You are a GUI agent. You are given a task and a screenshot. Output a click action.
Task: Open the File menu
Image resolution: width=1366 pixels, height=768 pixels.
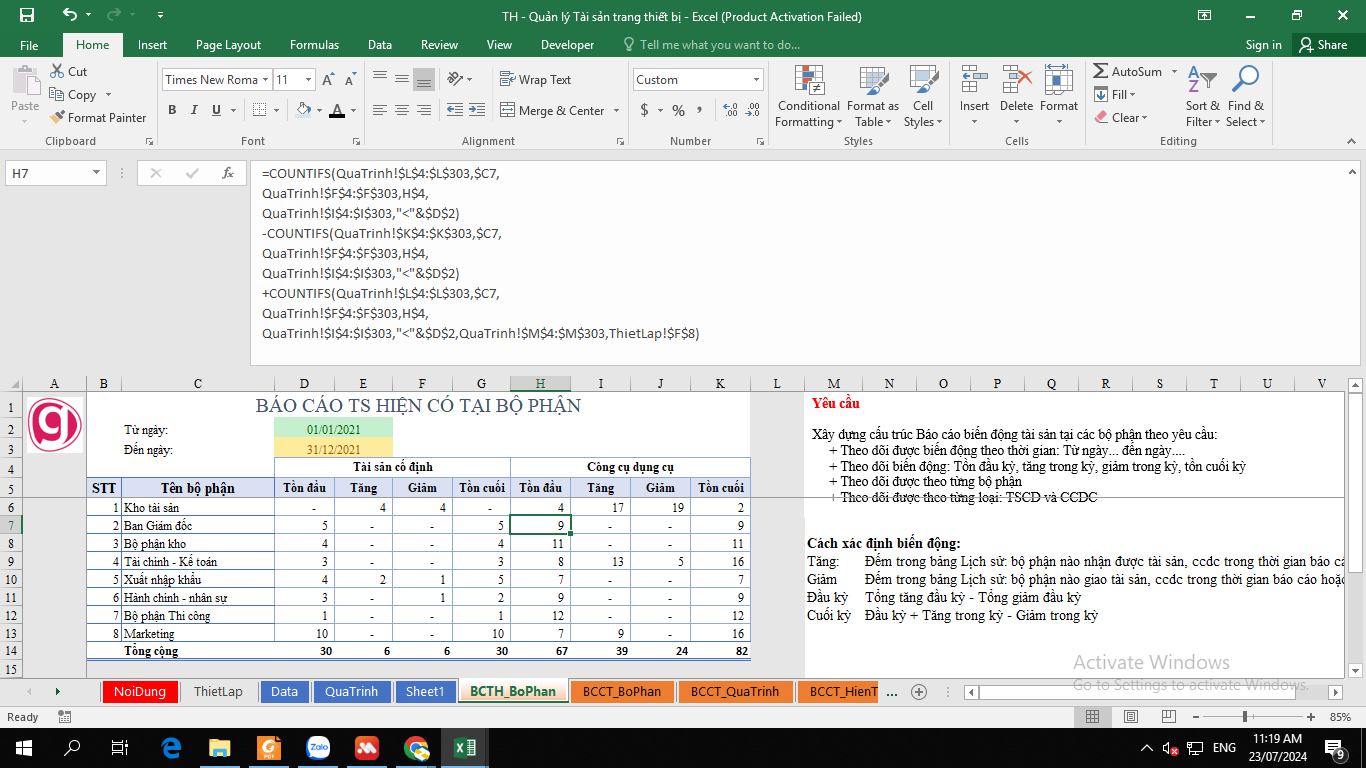coord(29,45)
